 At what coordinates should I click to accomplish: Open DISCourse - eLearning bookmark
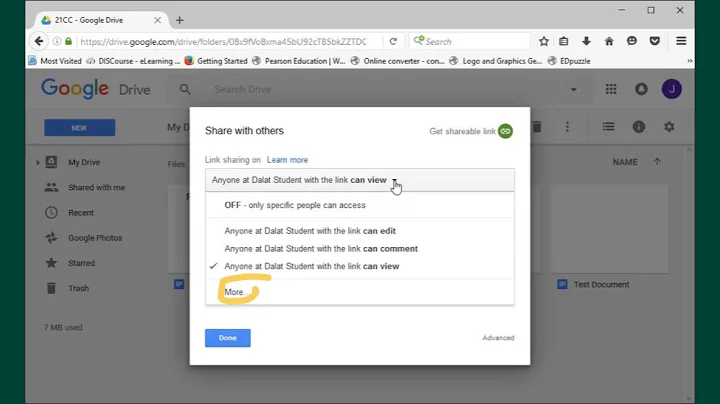pos(134,61)
